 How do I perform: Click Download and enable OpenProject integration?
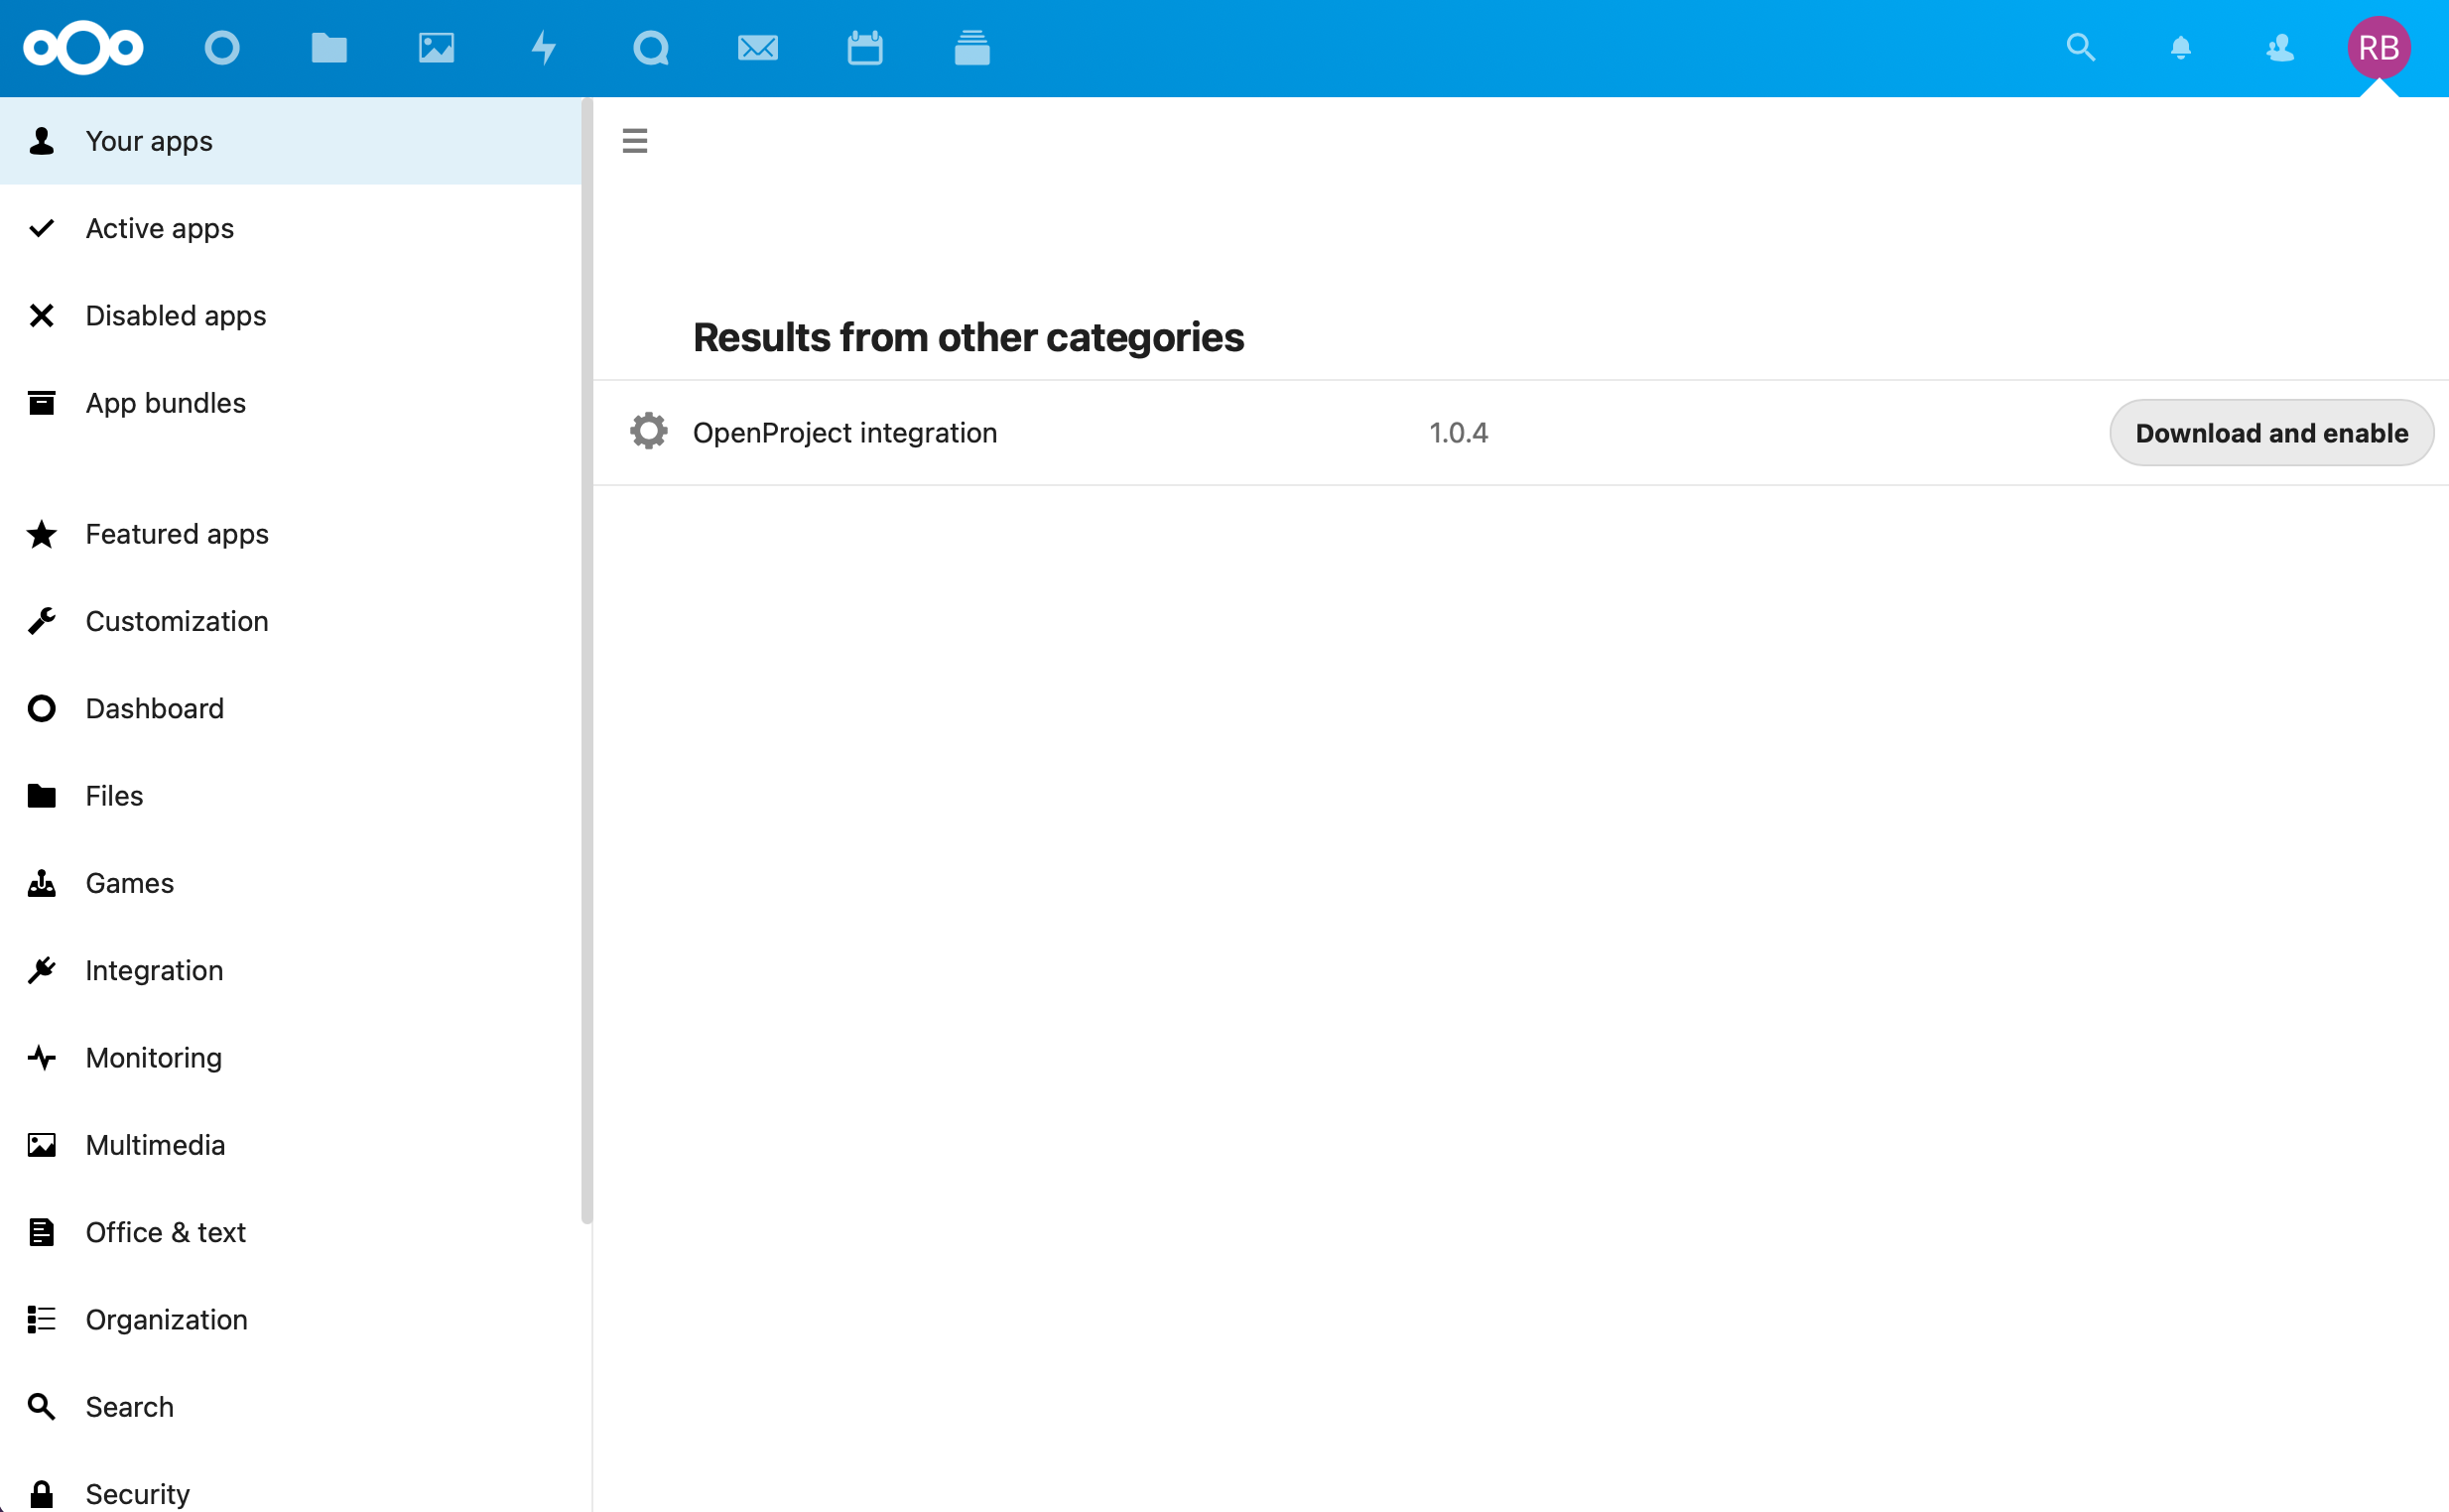(2268, 432)
